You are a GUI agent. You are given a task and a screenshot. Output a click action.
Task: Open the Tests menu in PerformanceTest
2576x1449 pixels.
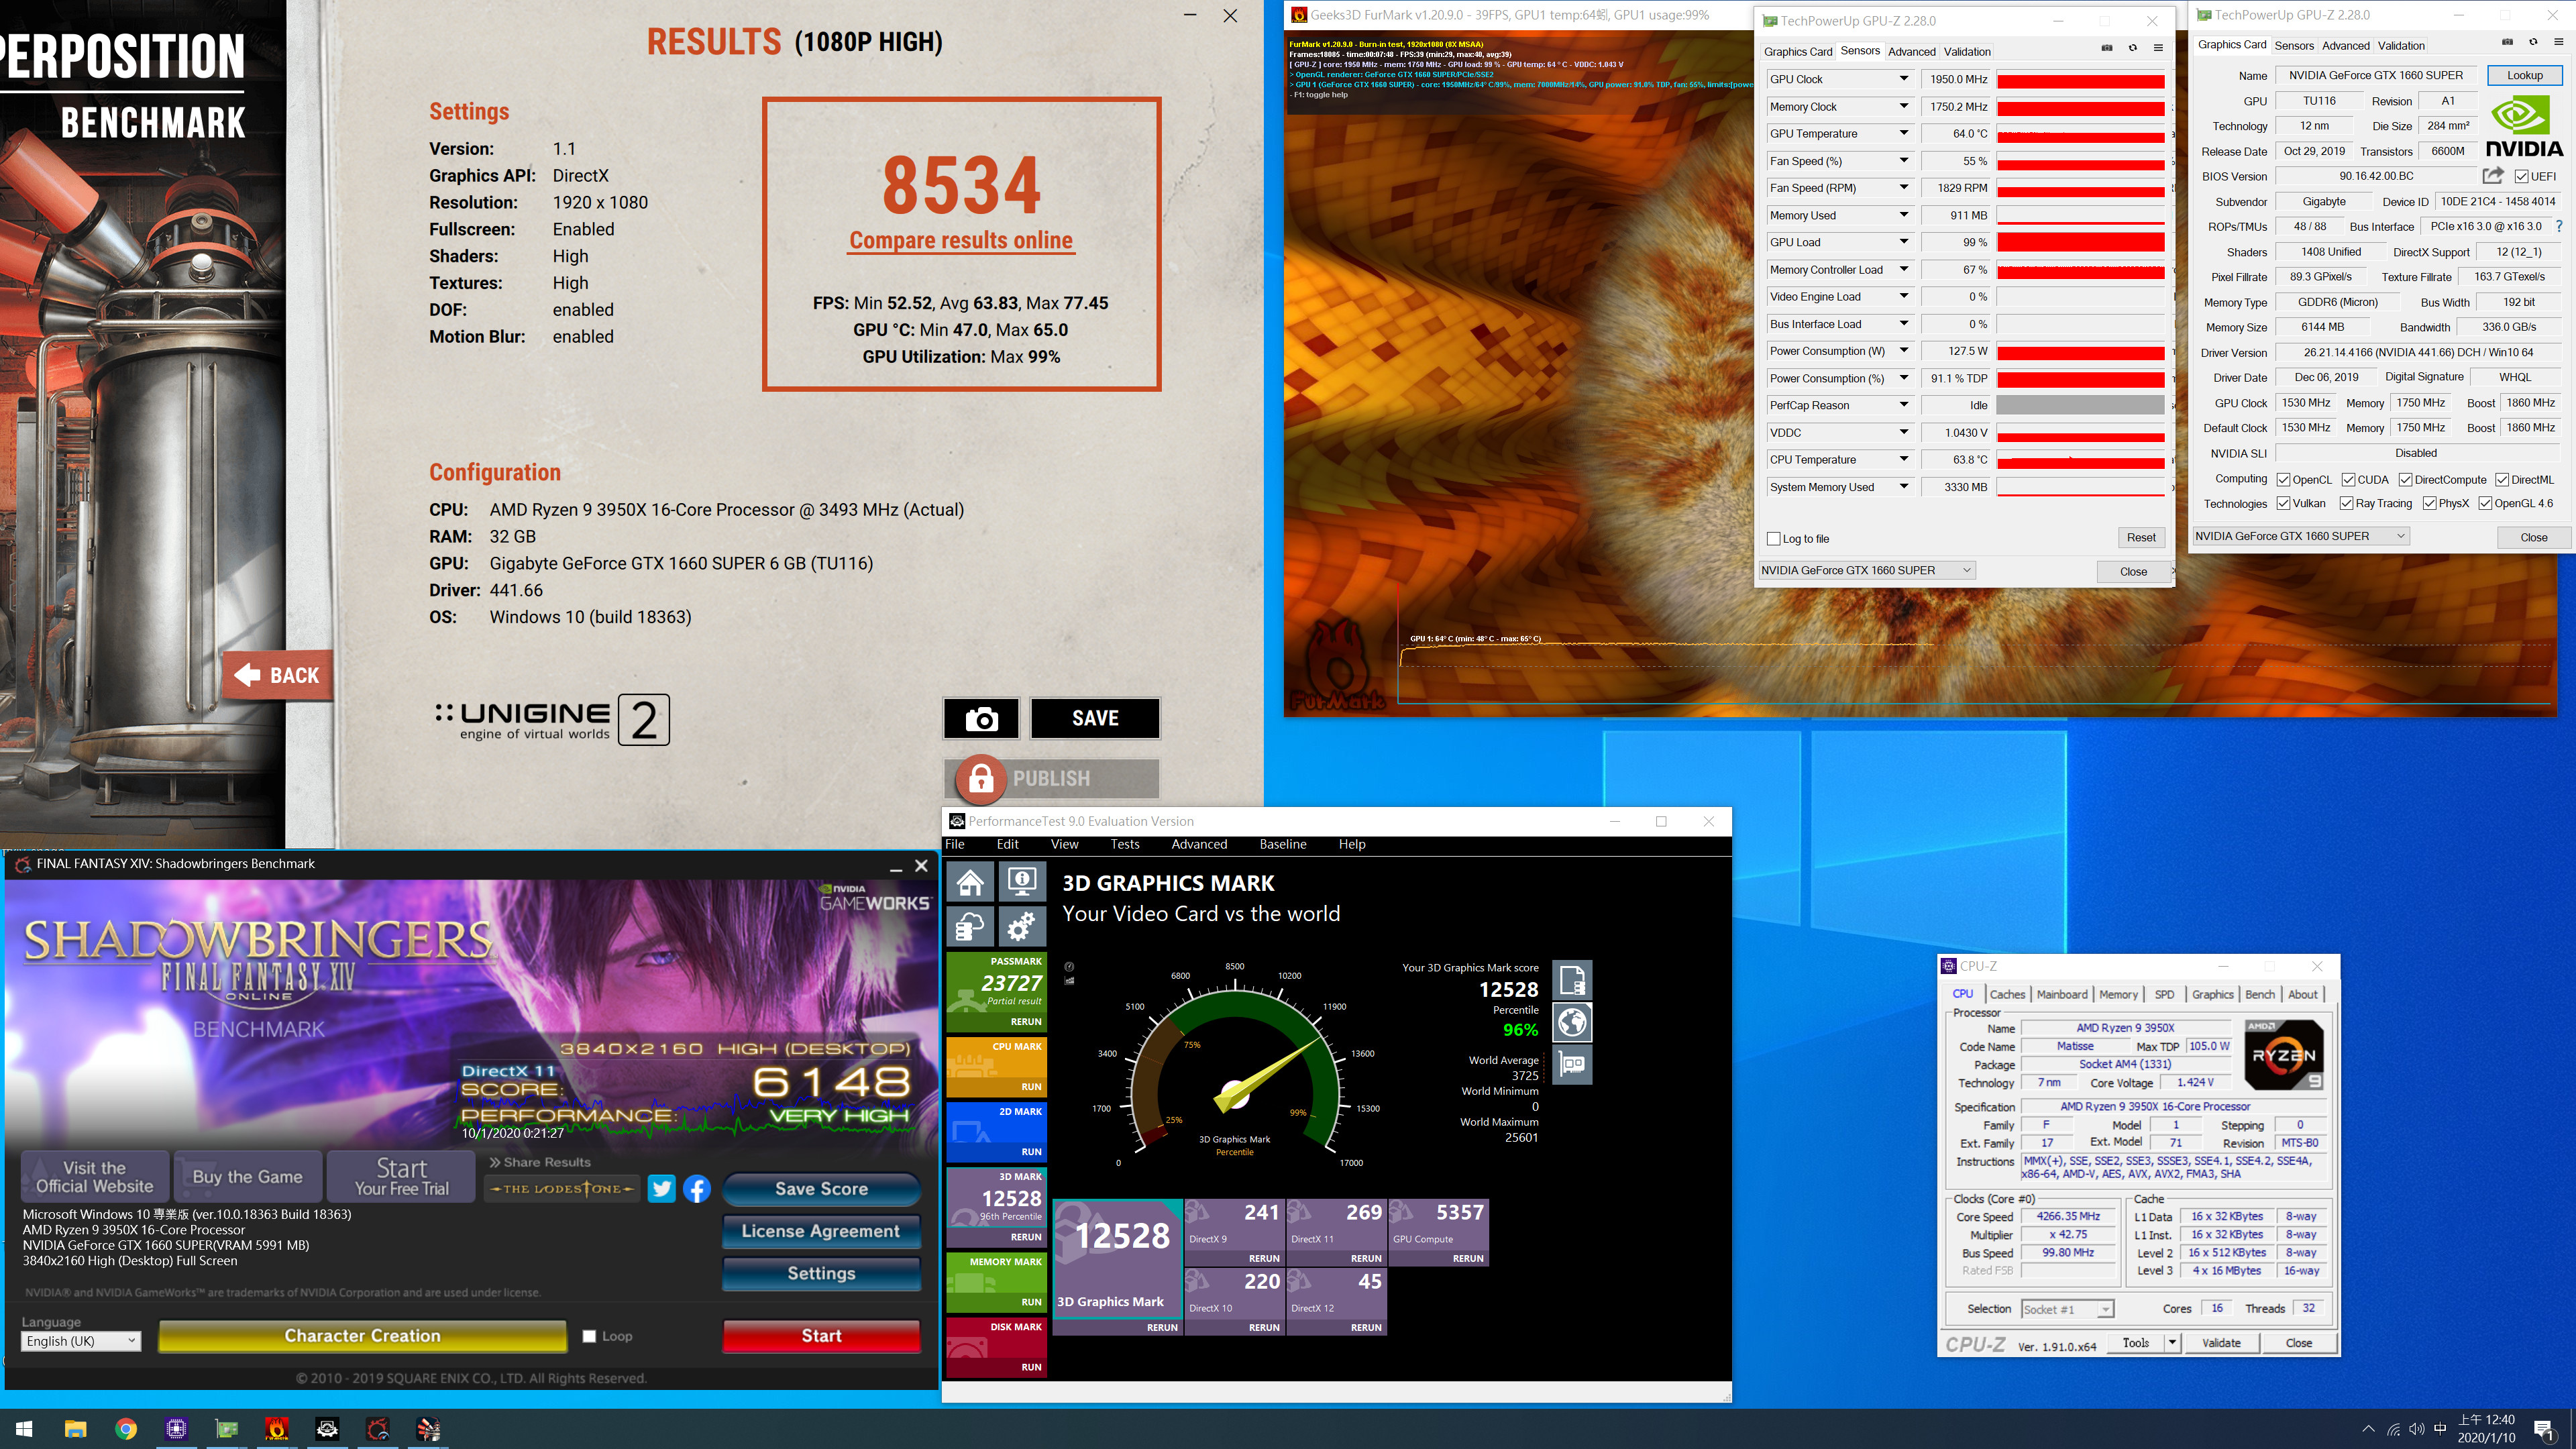(x=1124, y=844)
